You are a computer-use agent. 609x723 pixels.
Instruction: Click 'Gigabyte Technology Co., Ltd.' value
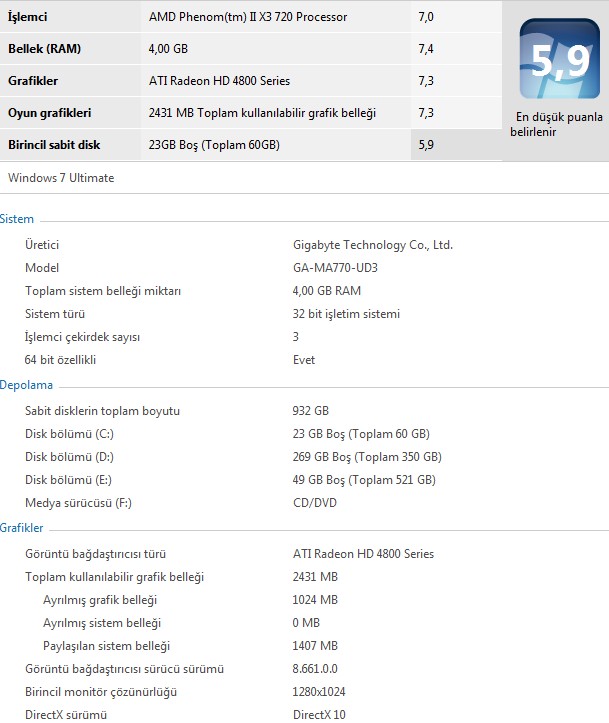pos(373,245)
